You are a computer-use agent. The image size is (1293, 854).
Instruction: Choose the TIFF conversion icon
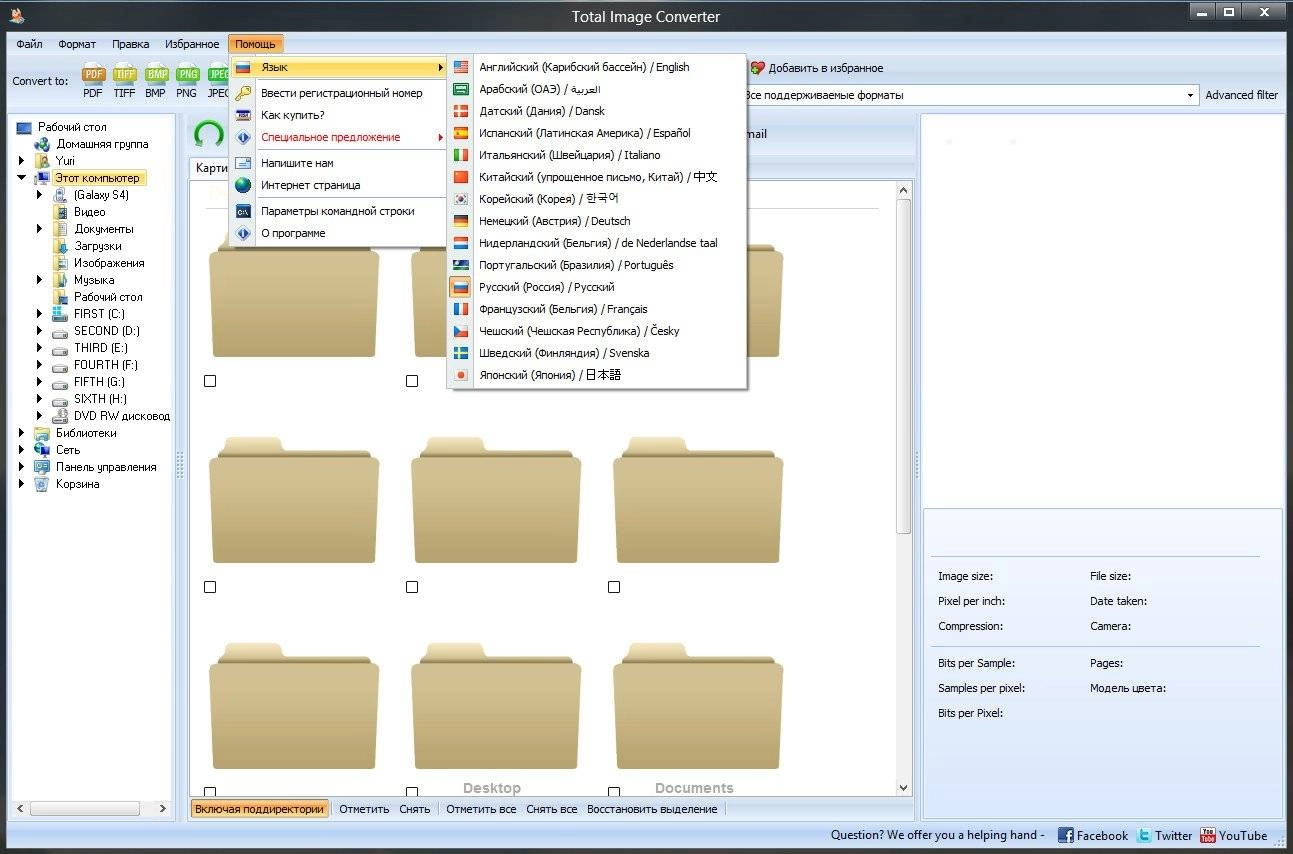[x=124, y=74]
